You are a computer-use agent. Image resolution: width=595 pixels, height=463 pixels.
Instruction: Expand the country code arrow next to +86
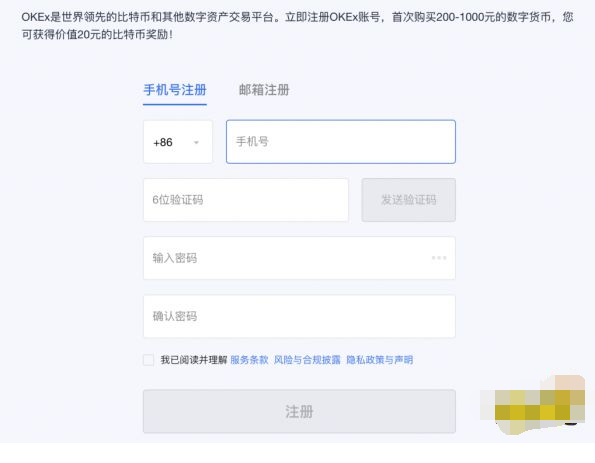(x=196, y=143)
